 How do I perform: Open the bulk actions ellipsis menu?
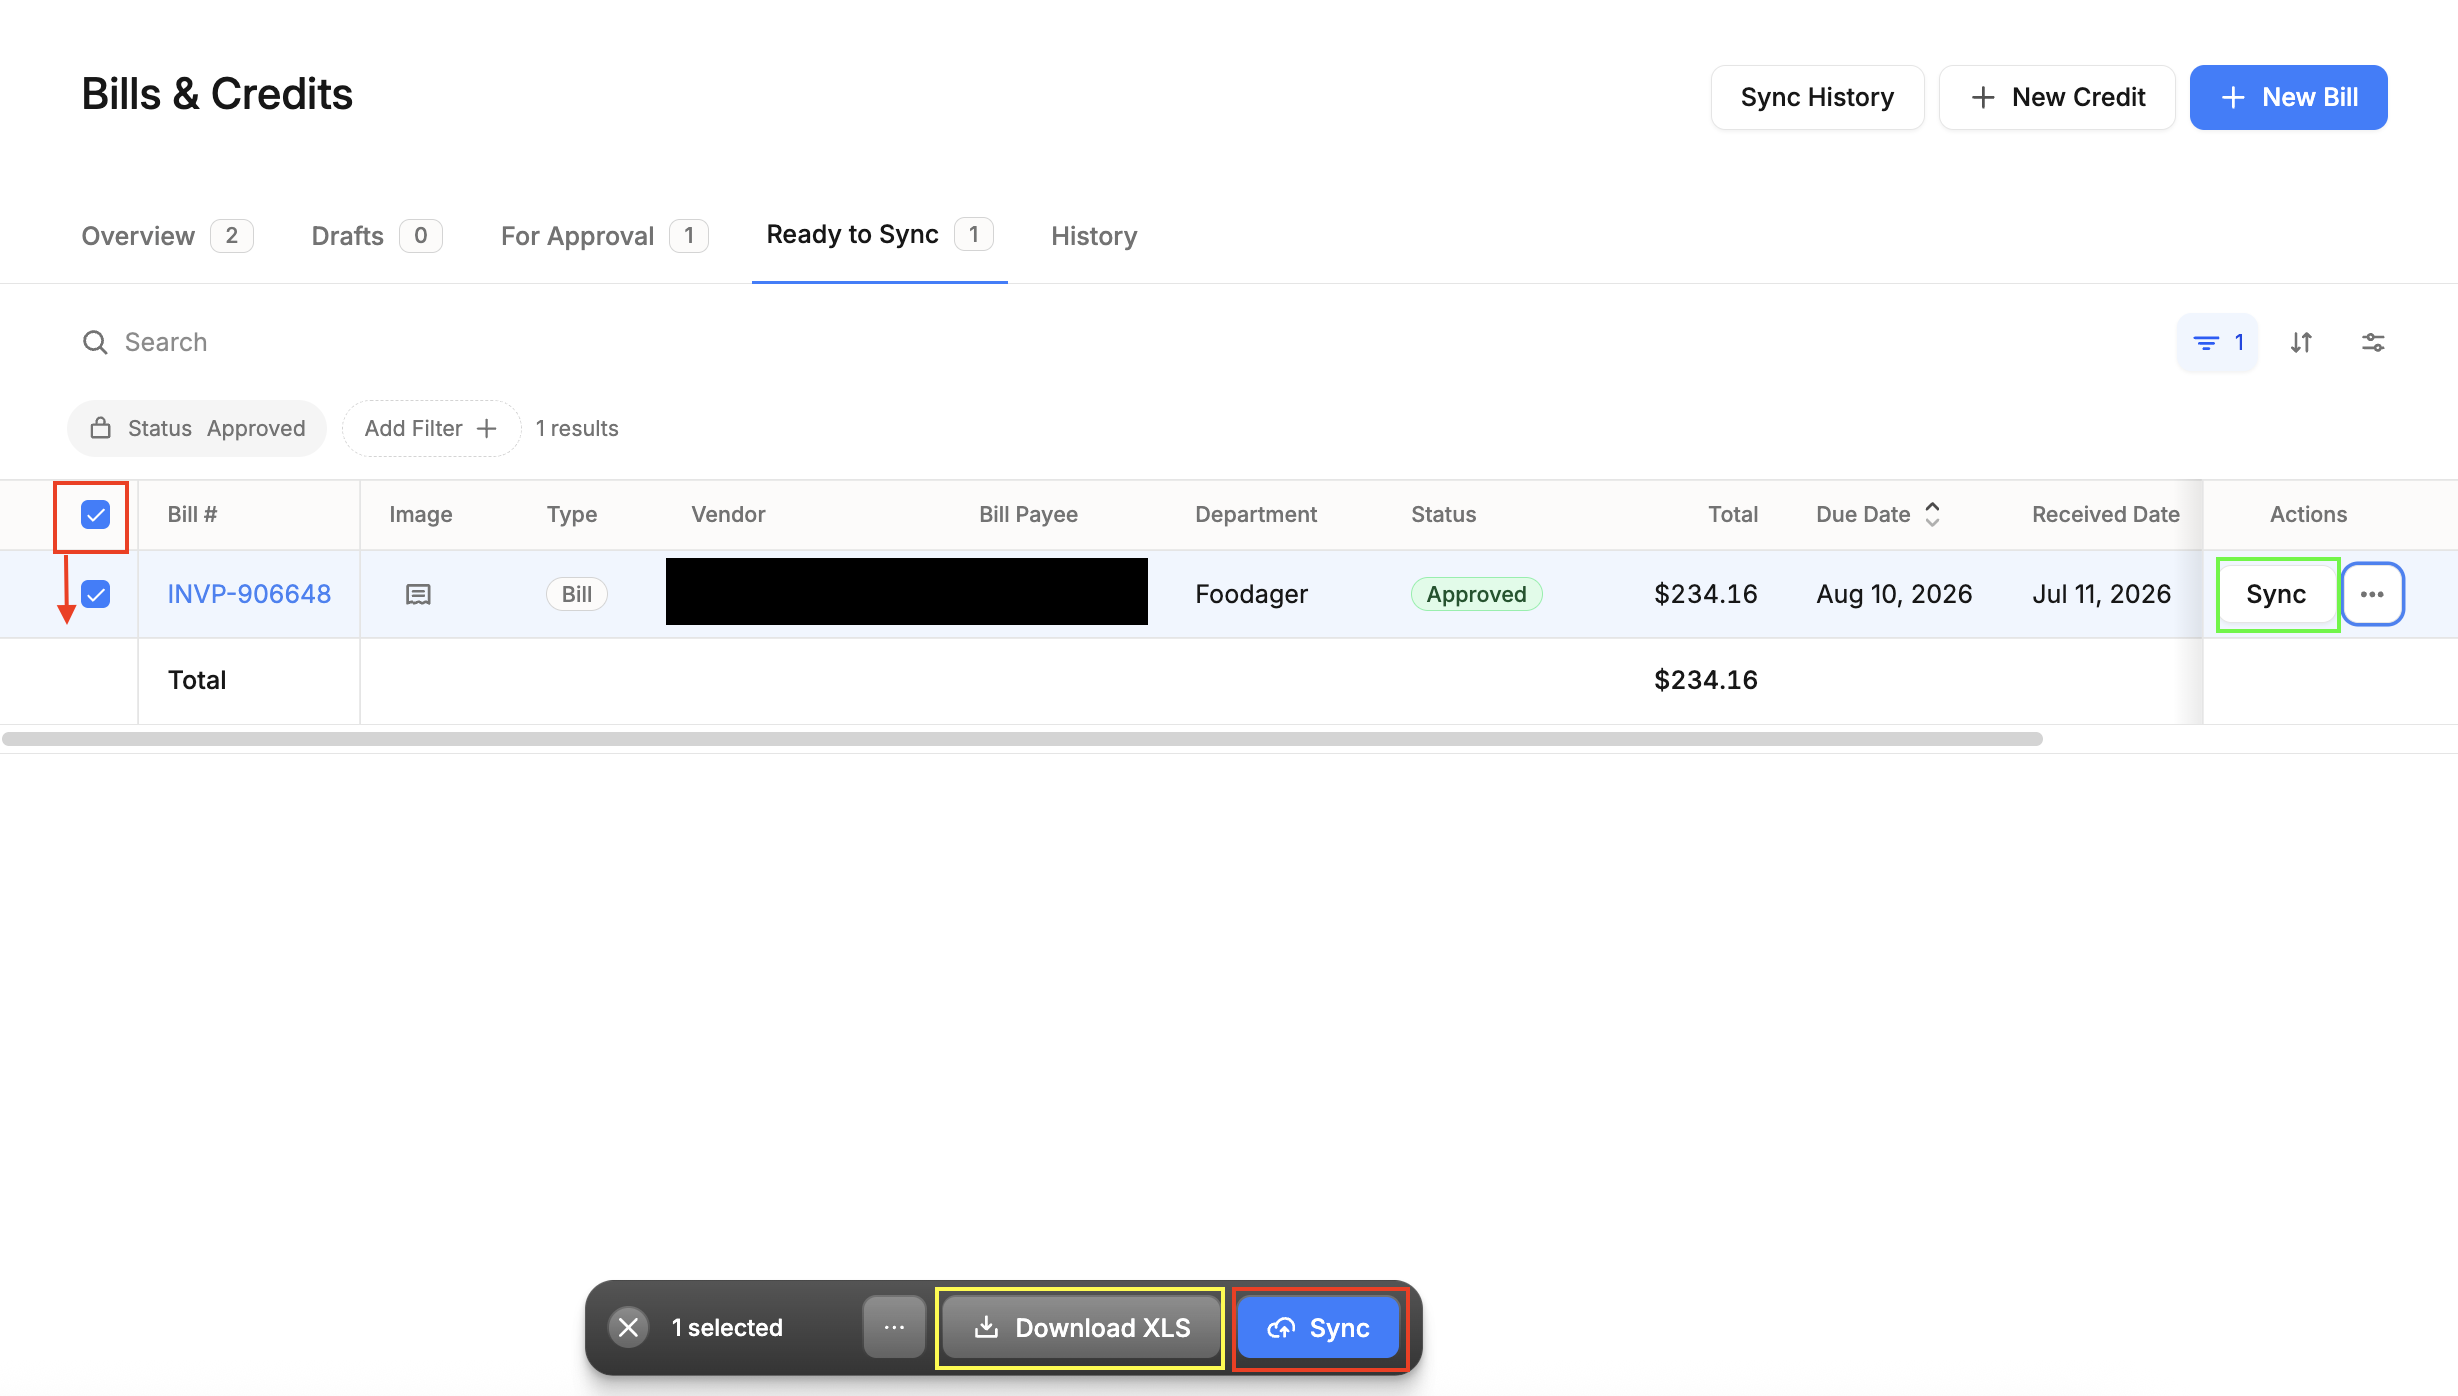pyautogui.click(x=894, y=1328)
